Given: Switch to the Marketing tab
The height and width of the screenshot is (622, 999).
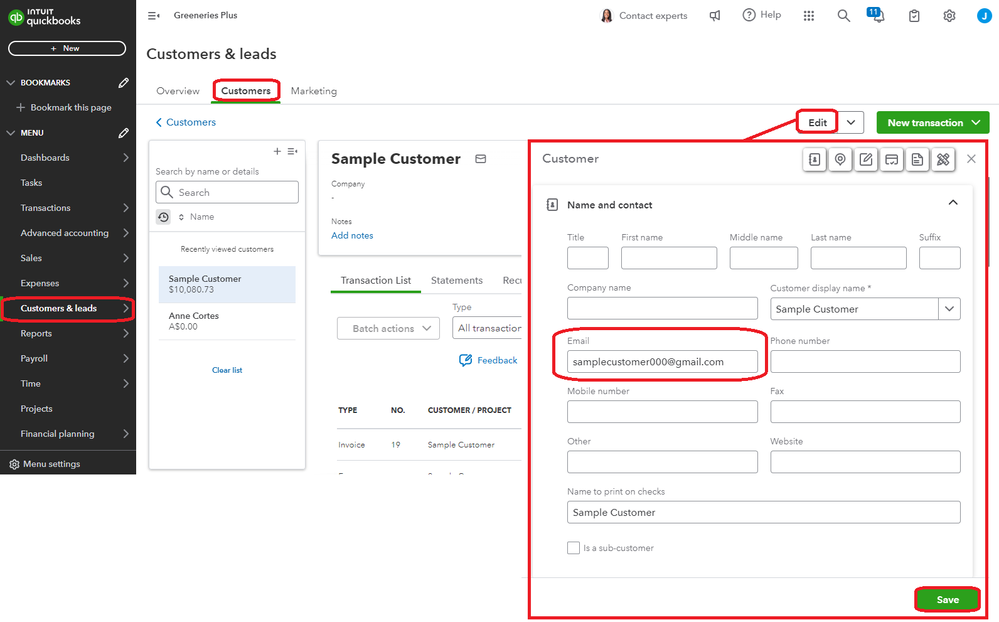Looking at the screenshot, I should point(314,91).
